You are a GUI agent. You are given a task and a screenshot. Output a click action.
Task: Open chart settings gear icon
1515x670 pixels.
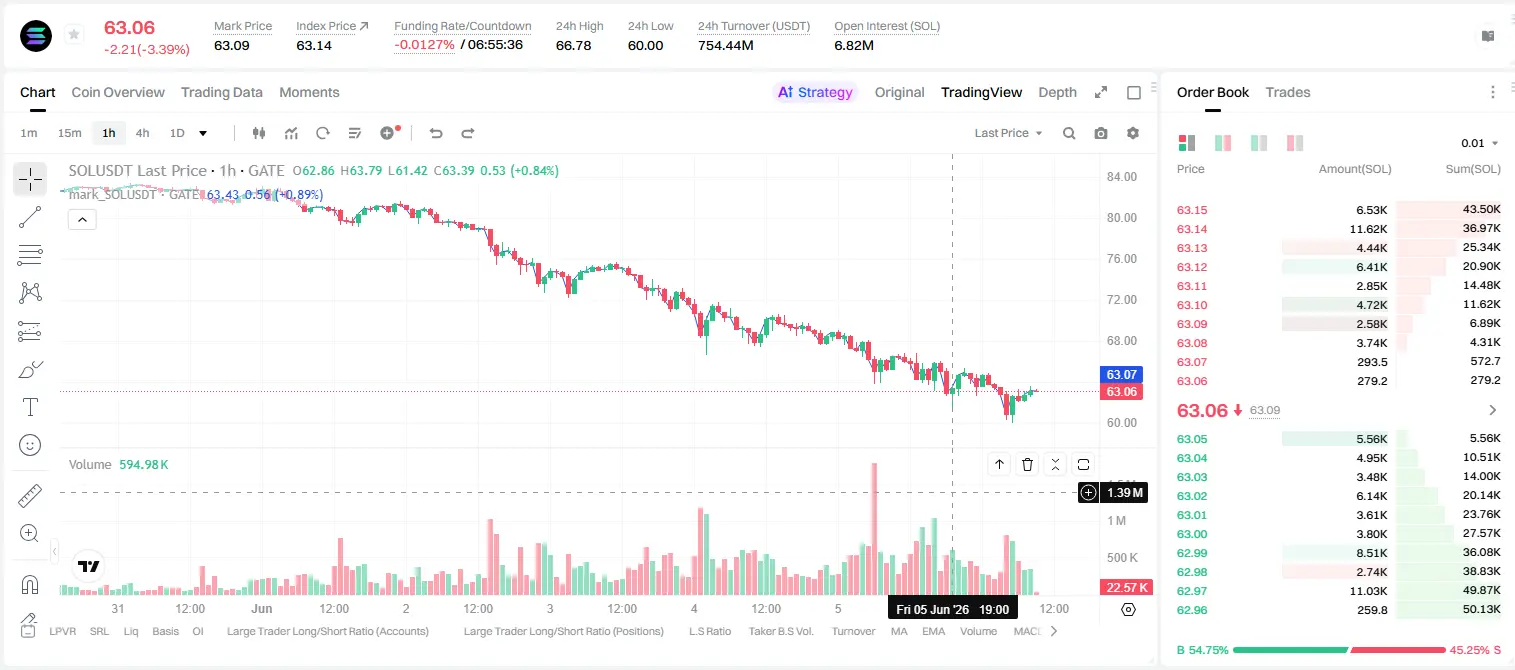[x=1133, y=133]
